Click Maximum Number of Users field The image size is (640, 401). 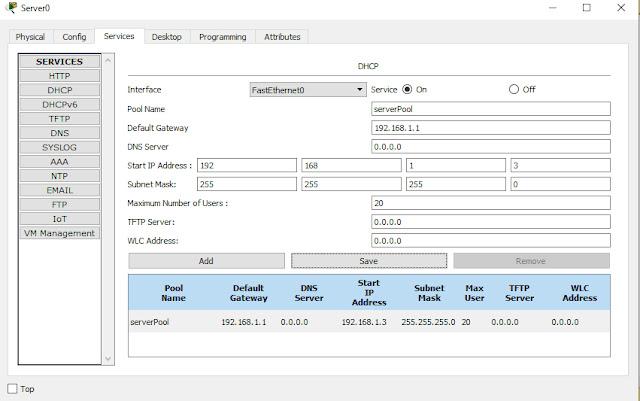pos(491,203)
